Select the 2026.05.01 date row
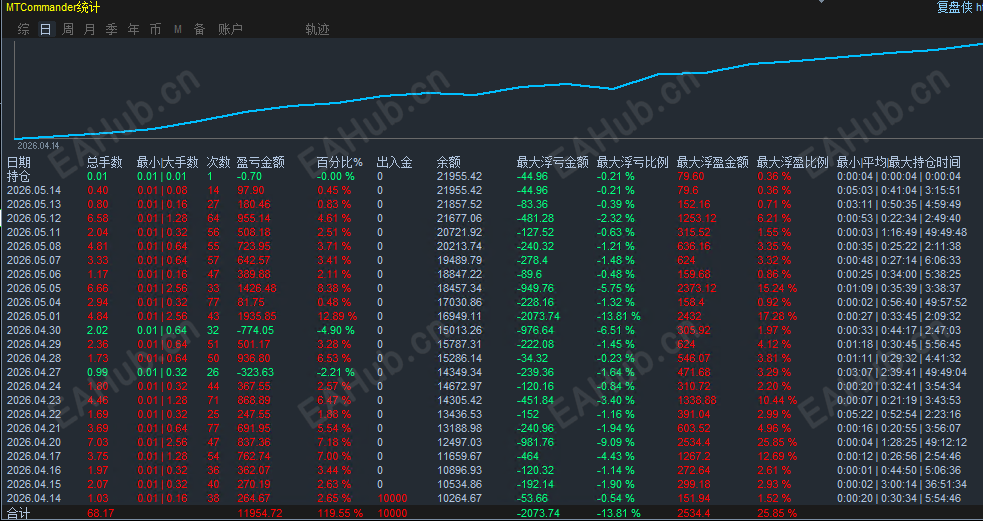The image size is (983, 521). pyautogui.click(x=33, y=316)
